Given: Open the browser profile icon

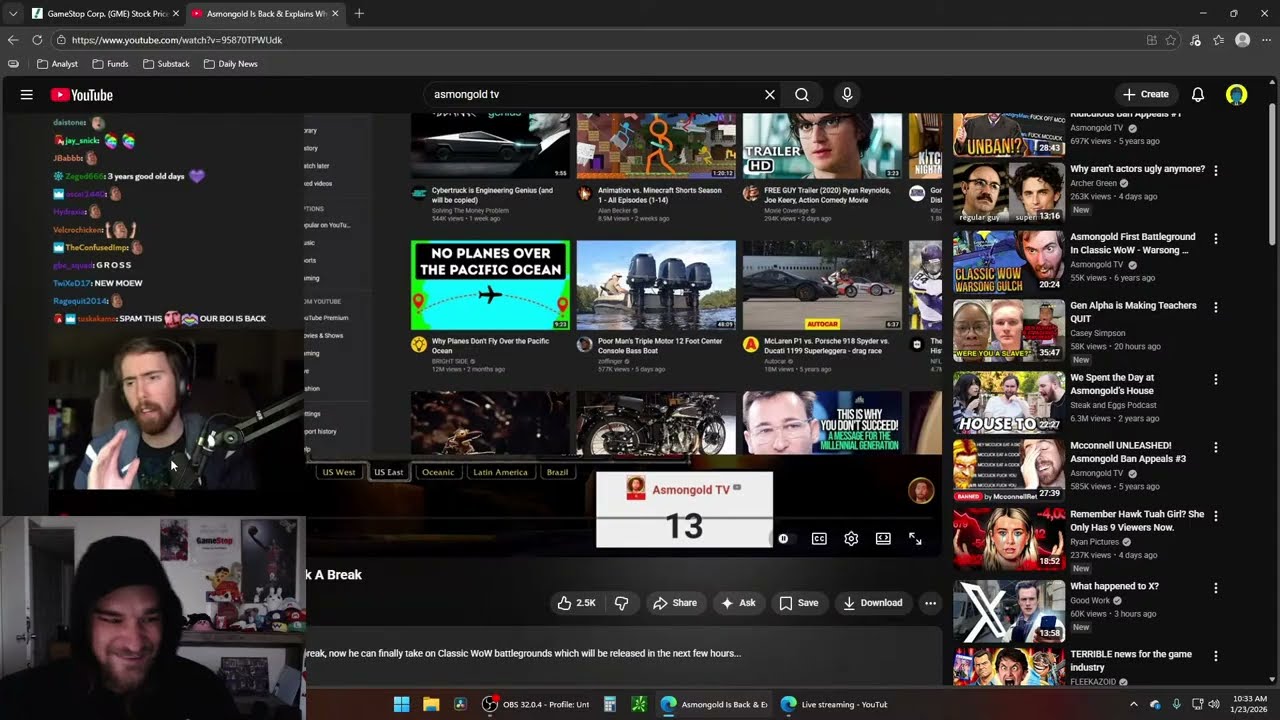Looking at the screenshot, I should 1242,40.
